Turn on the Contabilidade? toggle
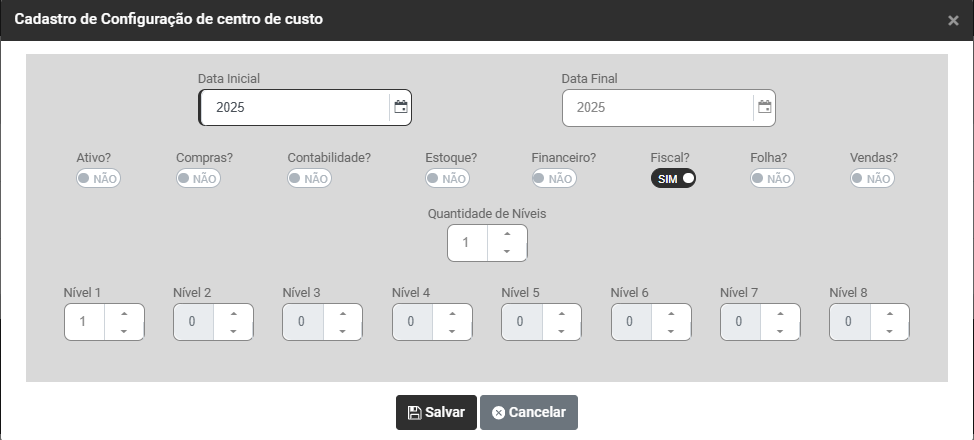974x440 pixels. (309, 178)
